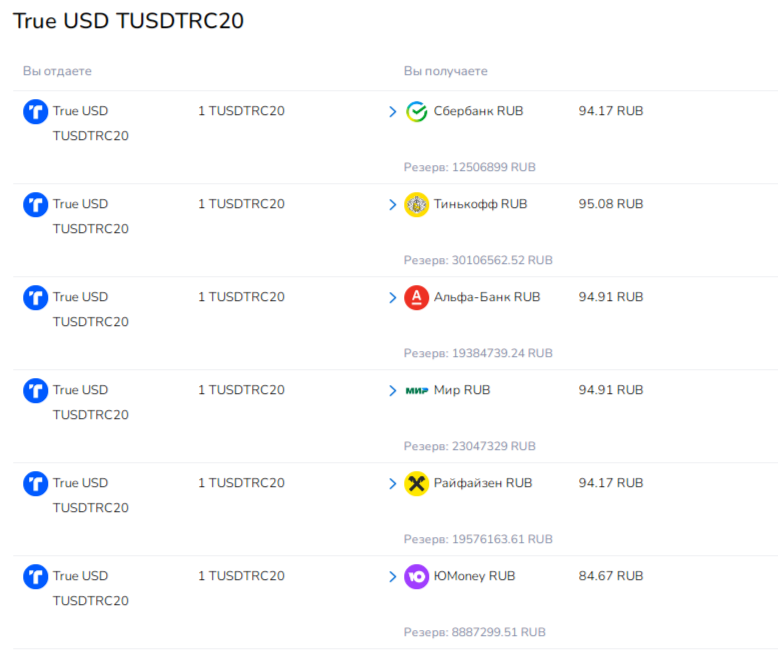Click 1 TUSDTRC20 amount in Тинькофф row
This screenshot has width=778, height=651.
(241, 204)
